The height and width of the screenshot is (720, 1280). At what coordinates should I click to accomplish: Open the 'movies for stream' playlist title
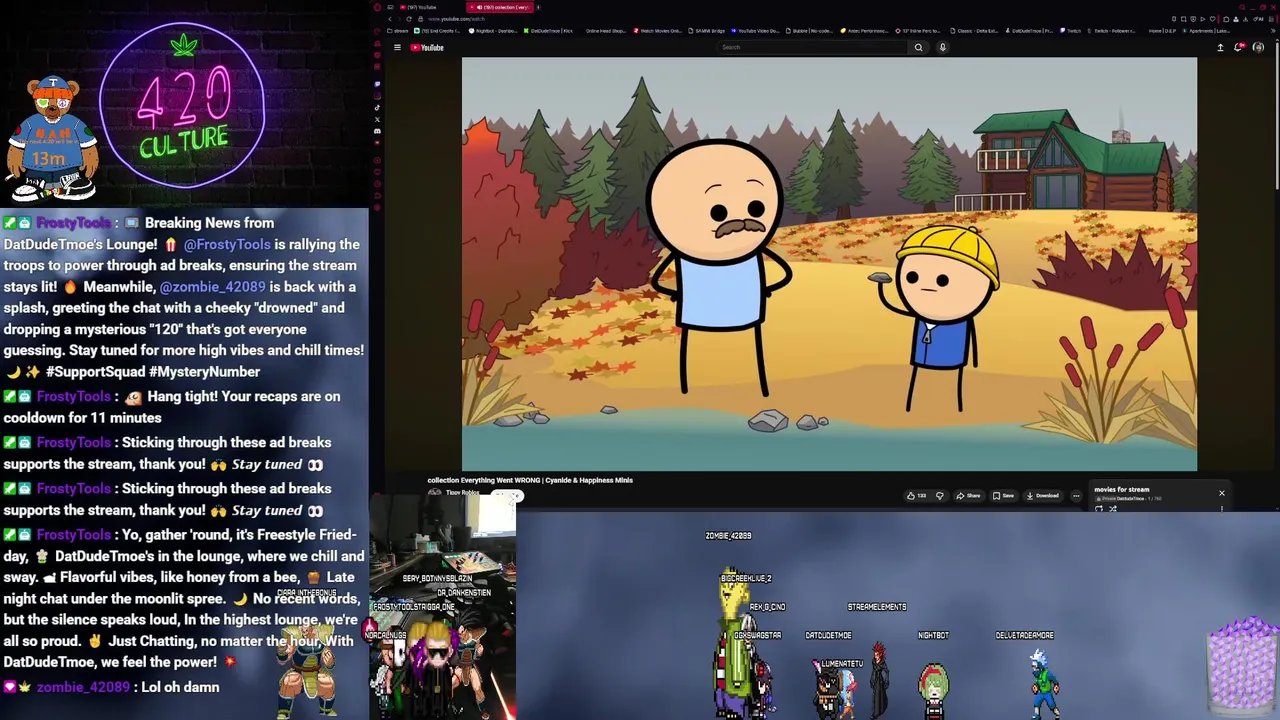(1121, 489)
